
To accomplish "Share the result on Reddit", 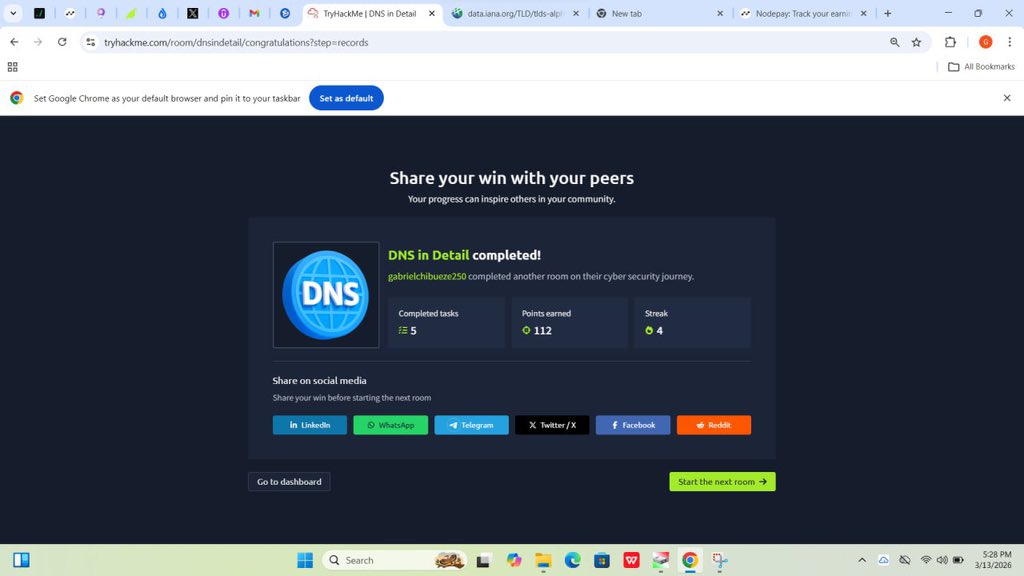I will 714,424.
